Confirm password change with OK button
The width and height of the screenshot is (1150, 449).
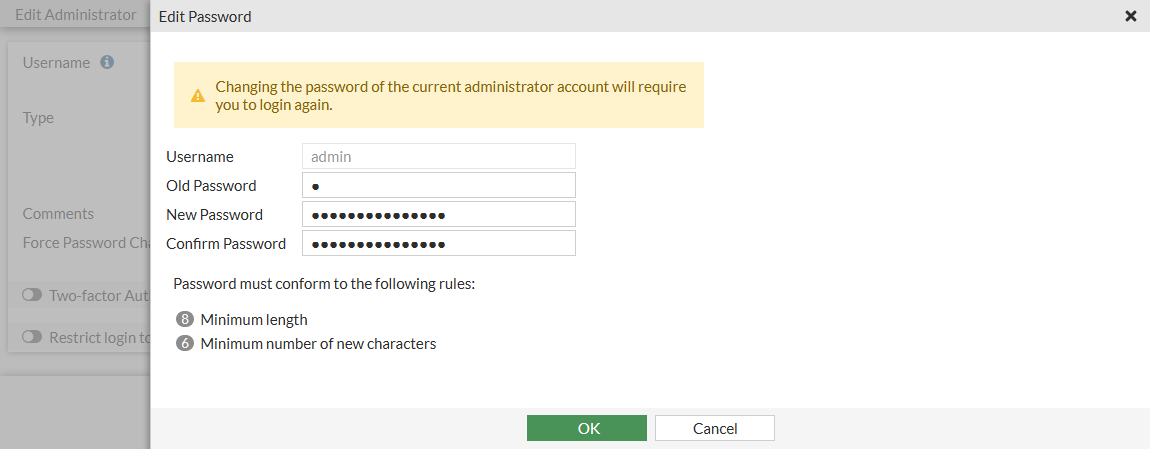pos(587,428)
